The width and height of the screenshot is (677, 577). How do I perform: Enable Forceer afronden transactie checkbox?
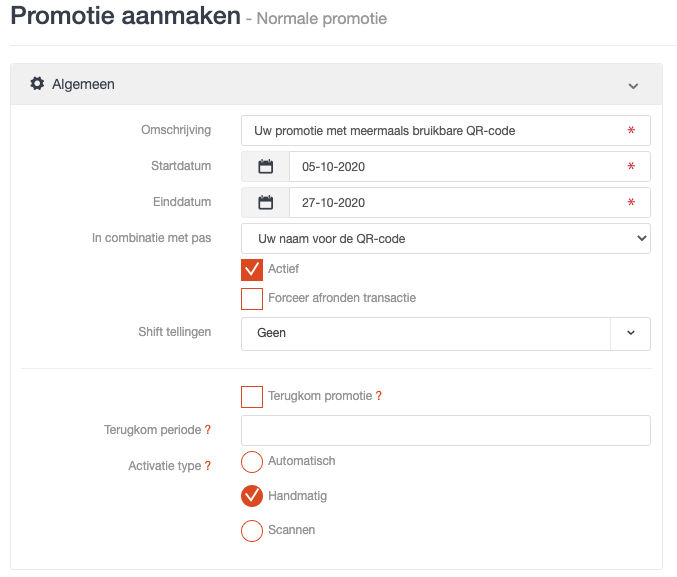click(x=252, y=299)
